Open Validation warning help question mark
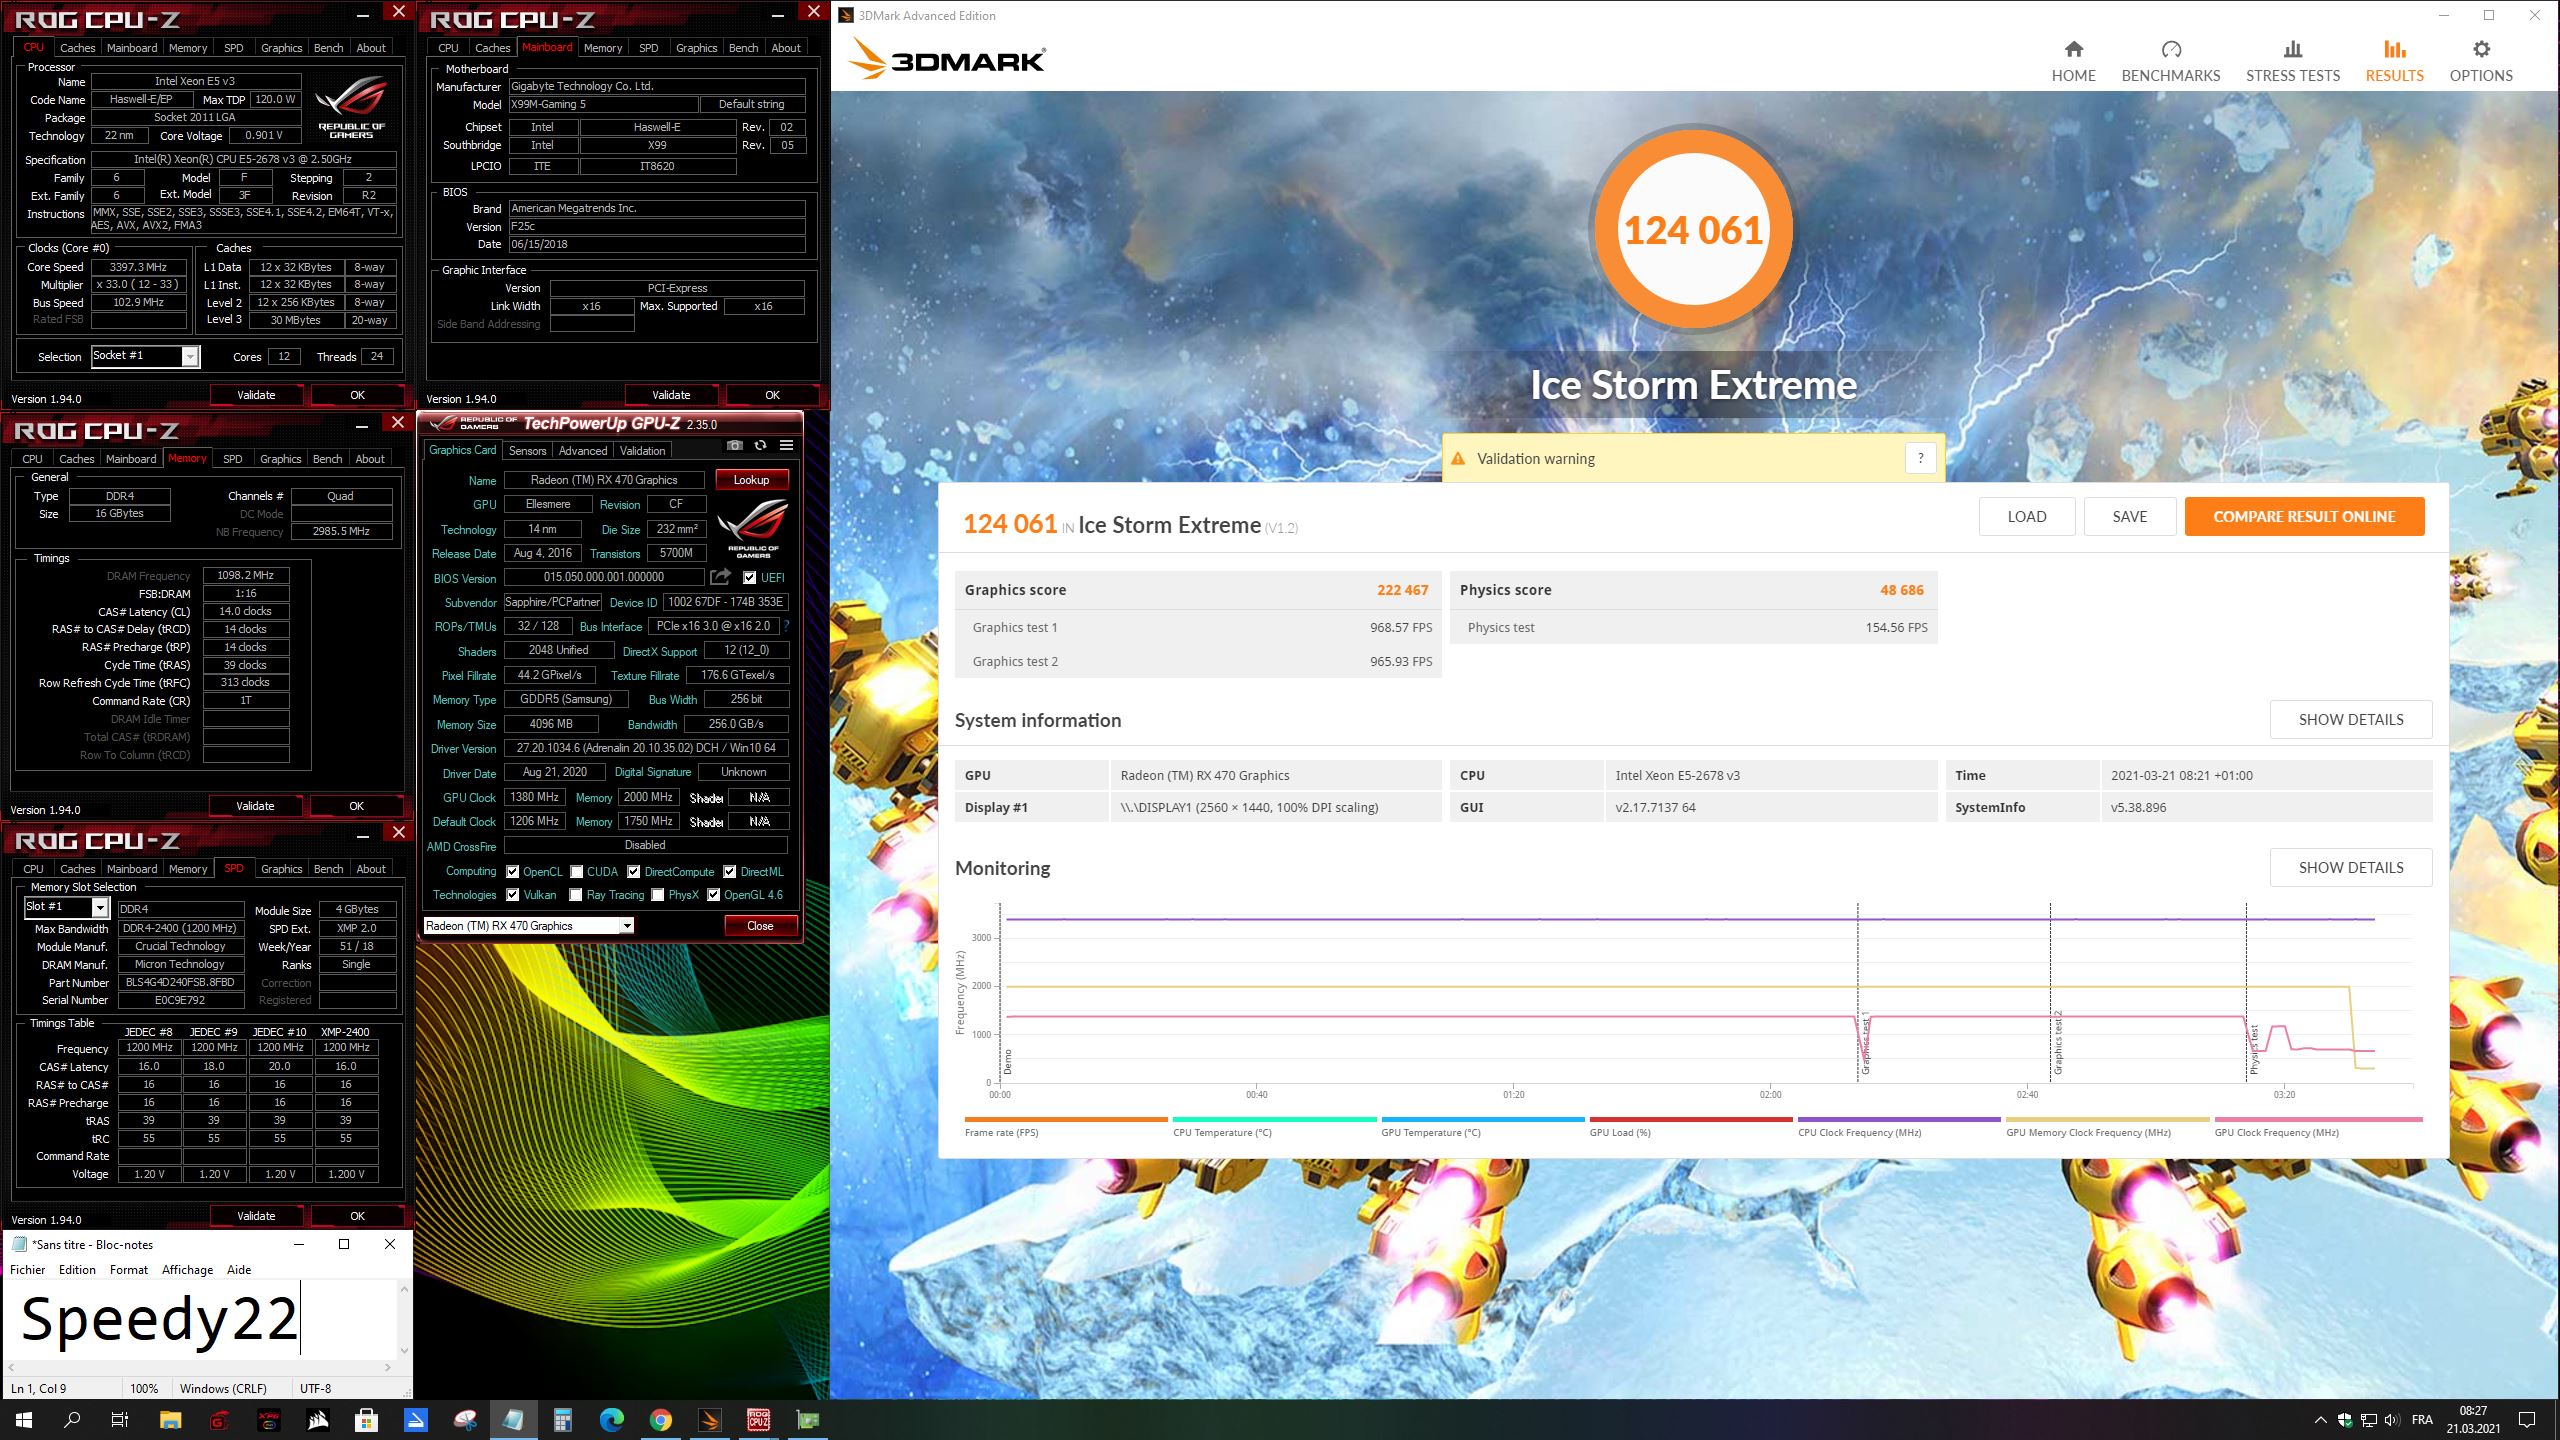Image resolution: width=2560 pixels, height=1440 pixels. point(1920,458)
